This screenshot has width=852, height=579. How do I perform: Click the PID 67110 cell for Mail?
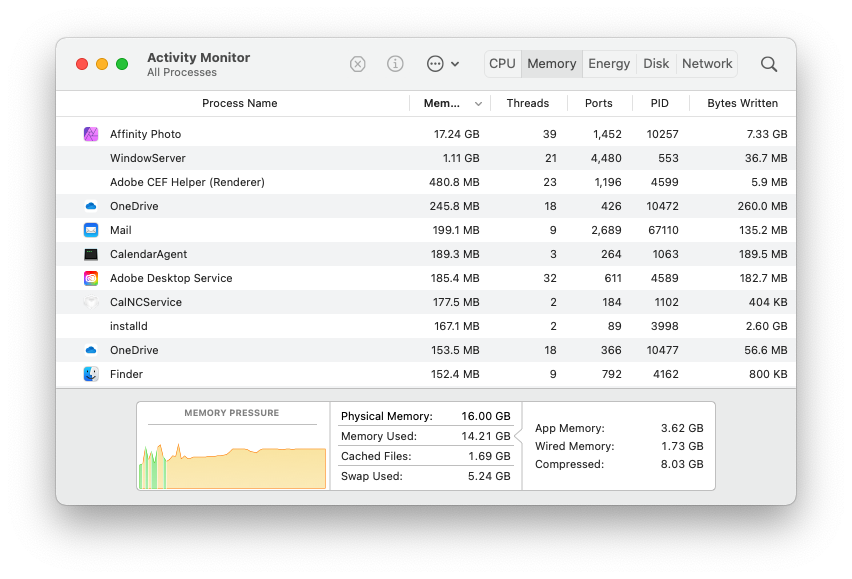click(x=663, y=230)
